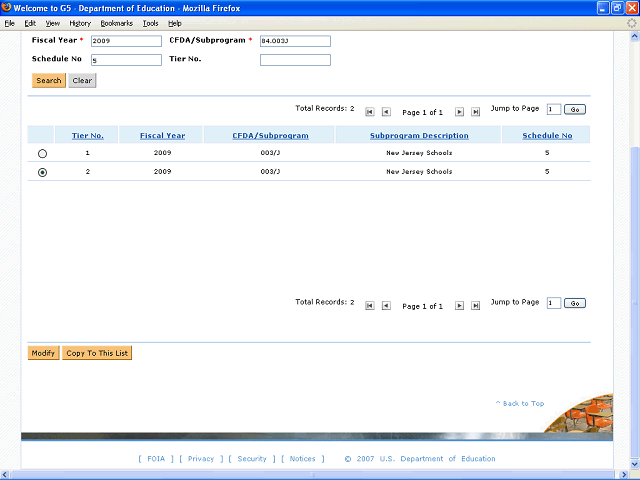Image resolution: width=640 pixels, height=480 pixels.
Task: Select the Tier 1 row radio button
Action: click(42, 154)
